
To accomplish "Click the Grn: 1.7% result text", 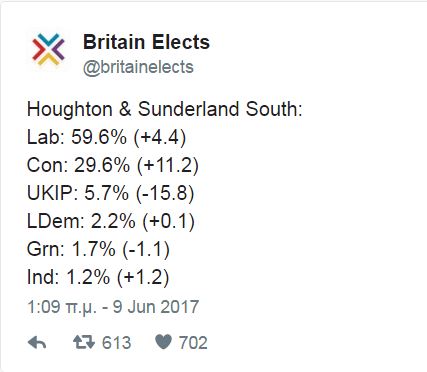I will click(x=71, y=249).
